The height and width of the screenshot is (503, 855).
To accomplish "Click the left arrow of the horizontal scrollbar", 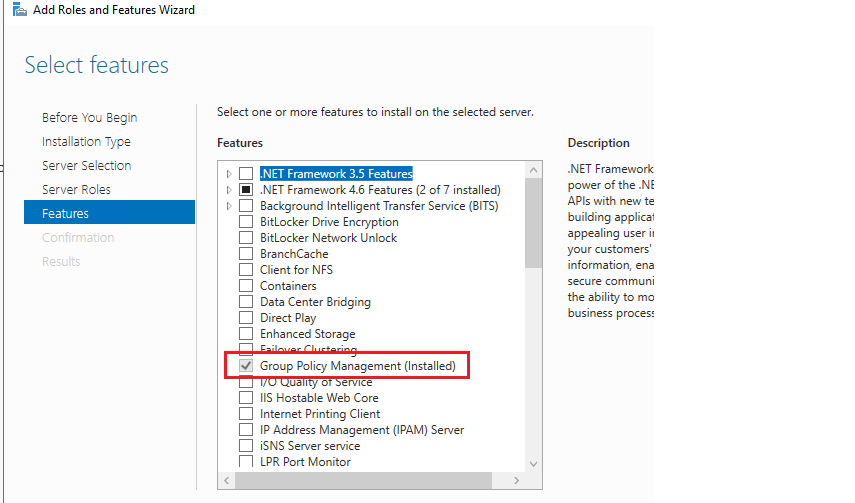I will (227, 481).
